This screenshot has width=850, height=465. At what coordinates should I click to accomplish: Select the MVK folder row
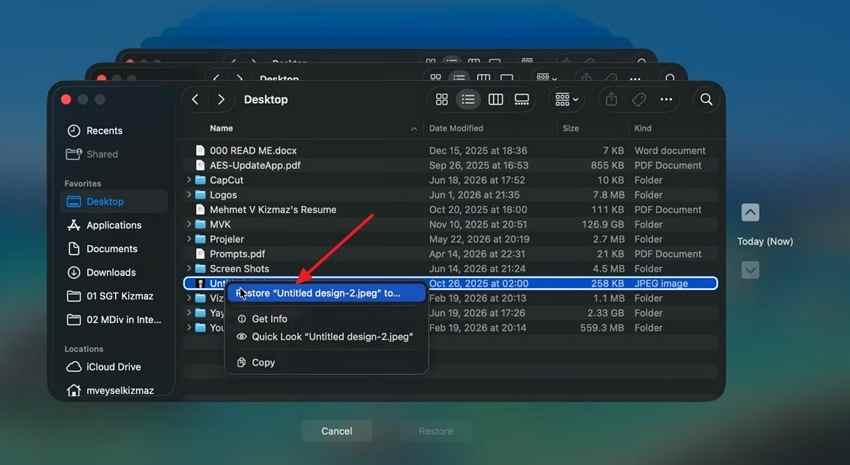451,224
